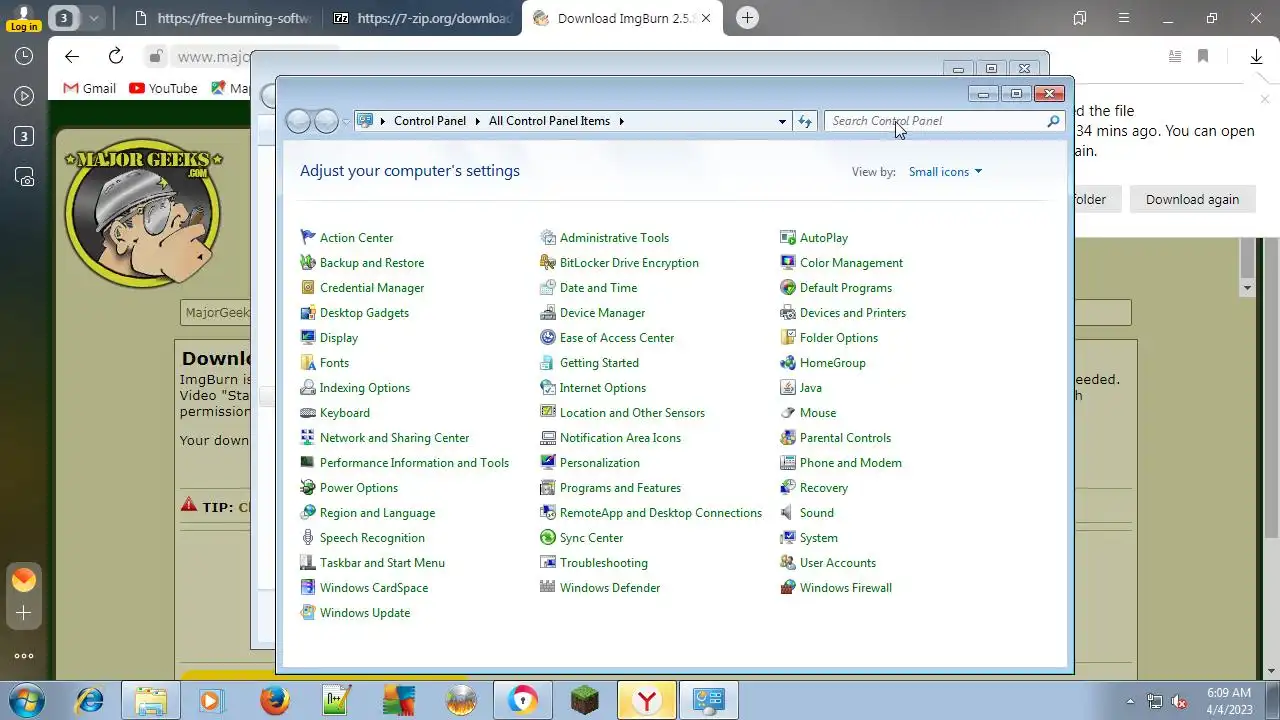Open the Personalization link
The image size is (1280, 720).
(600, 463)
